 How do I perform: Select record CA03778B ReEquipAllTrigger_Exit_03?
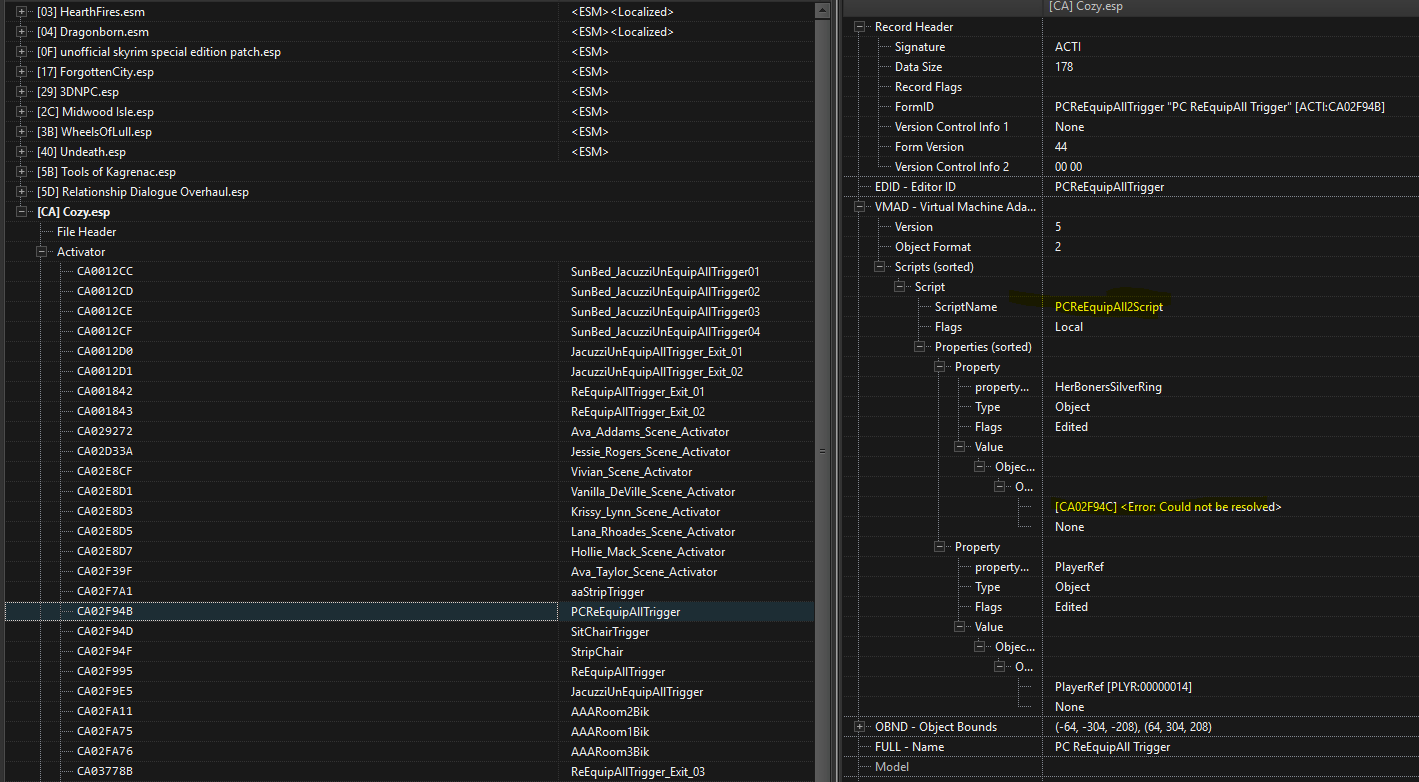click(105, 772)
